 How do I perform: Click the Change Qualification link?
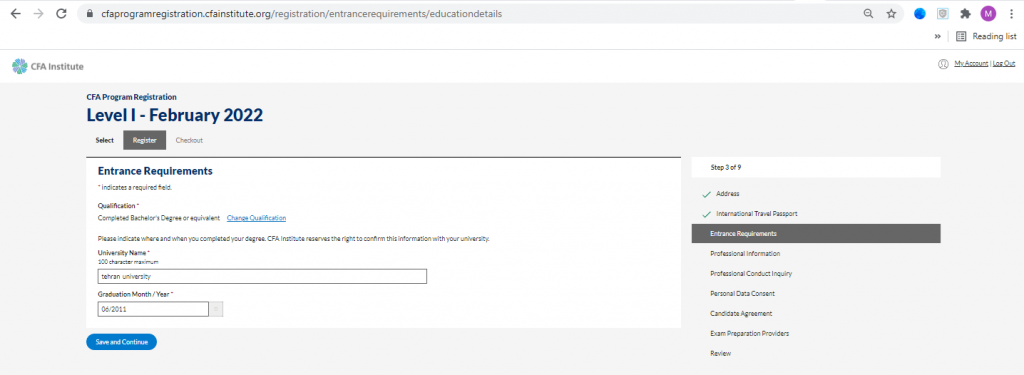pos(256,218)
